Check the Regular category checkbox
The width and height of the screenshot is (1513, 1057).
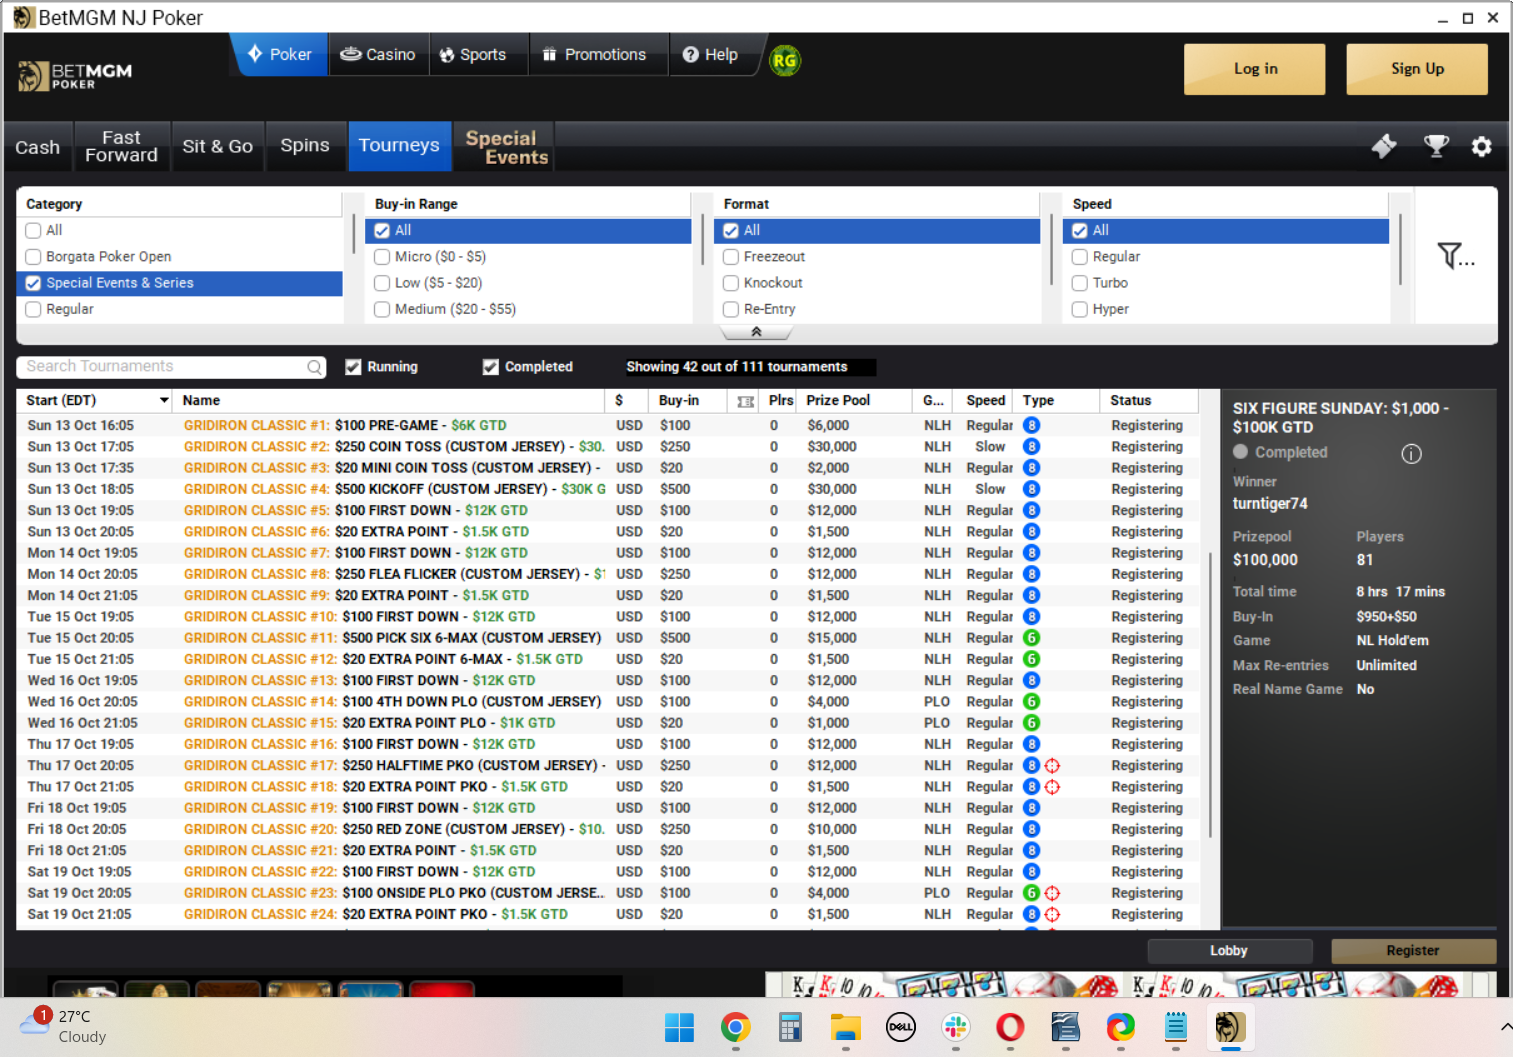tap(34, 310)
